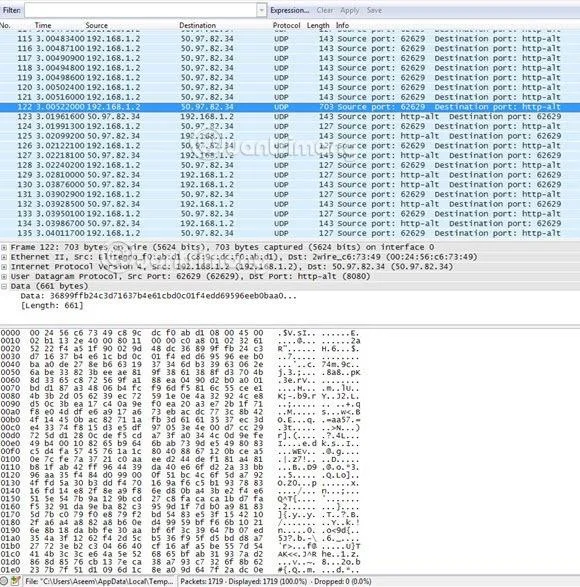Screen dimensions: 580x587
Task: Sort by the Source column header
Action: click(x=96, y=25)
